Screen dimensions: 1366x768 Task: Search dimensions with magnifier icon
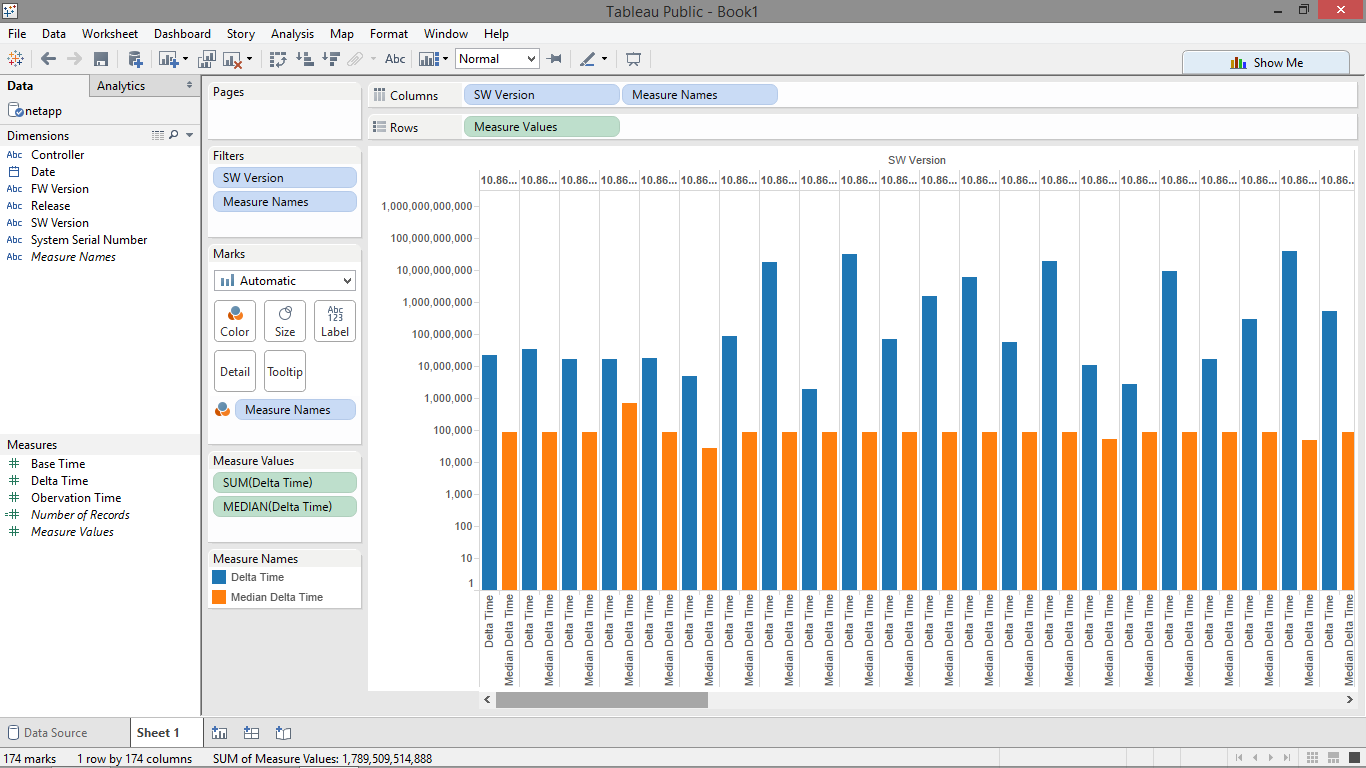pyautogui.click(x=174, y=135)
